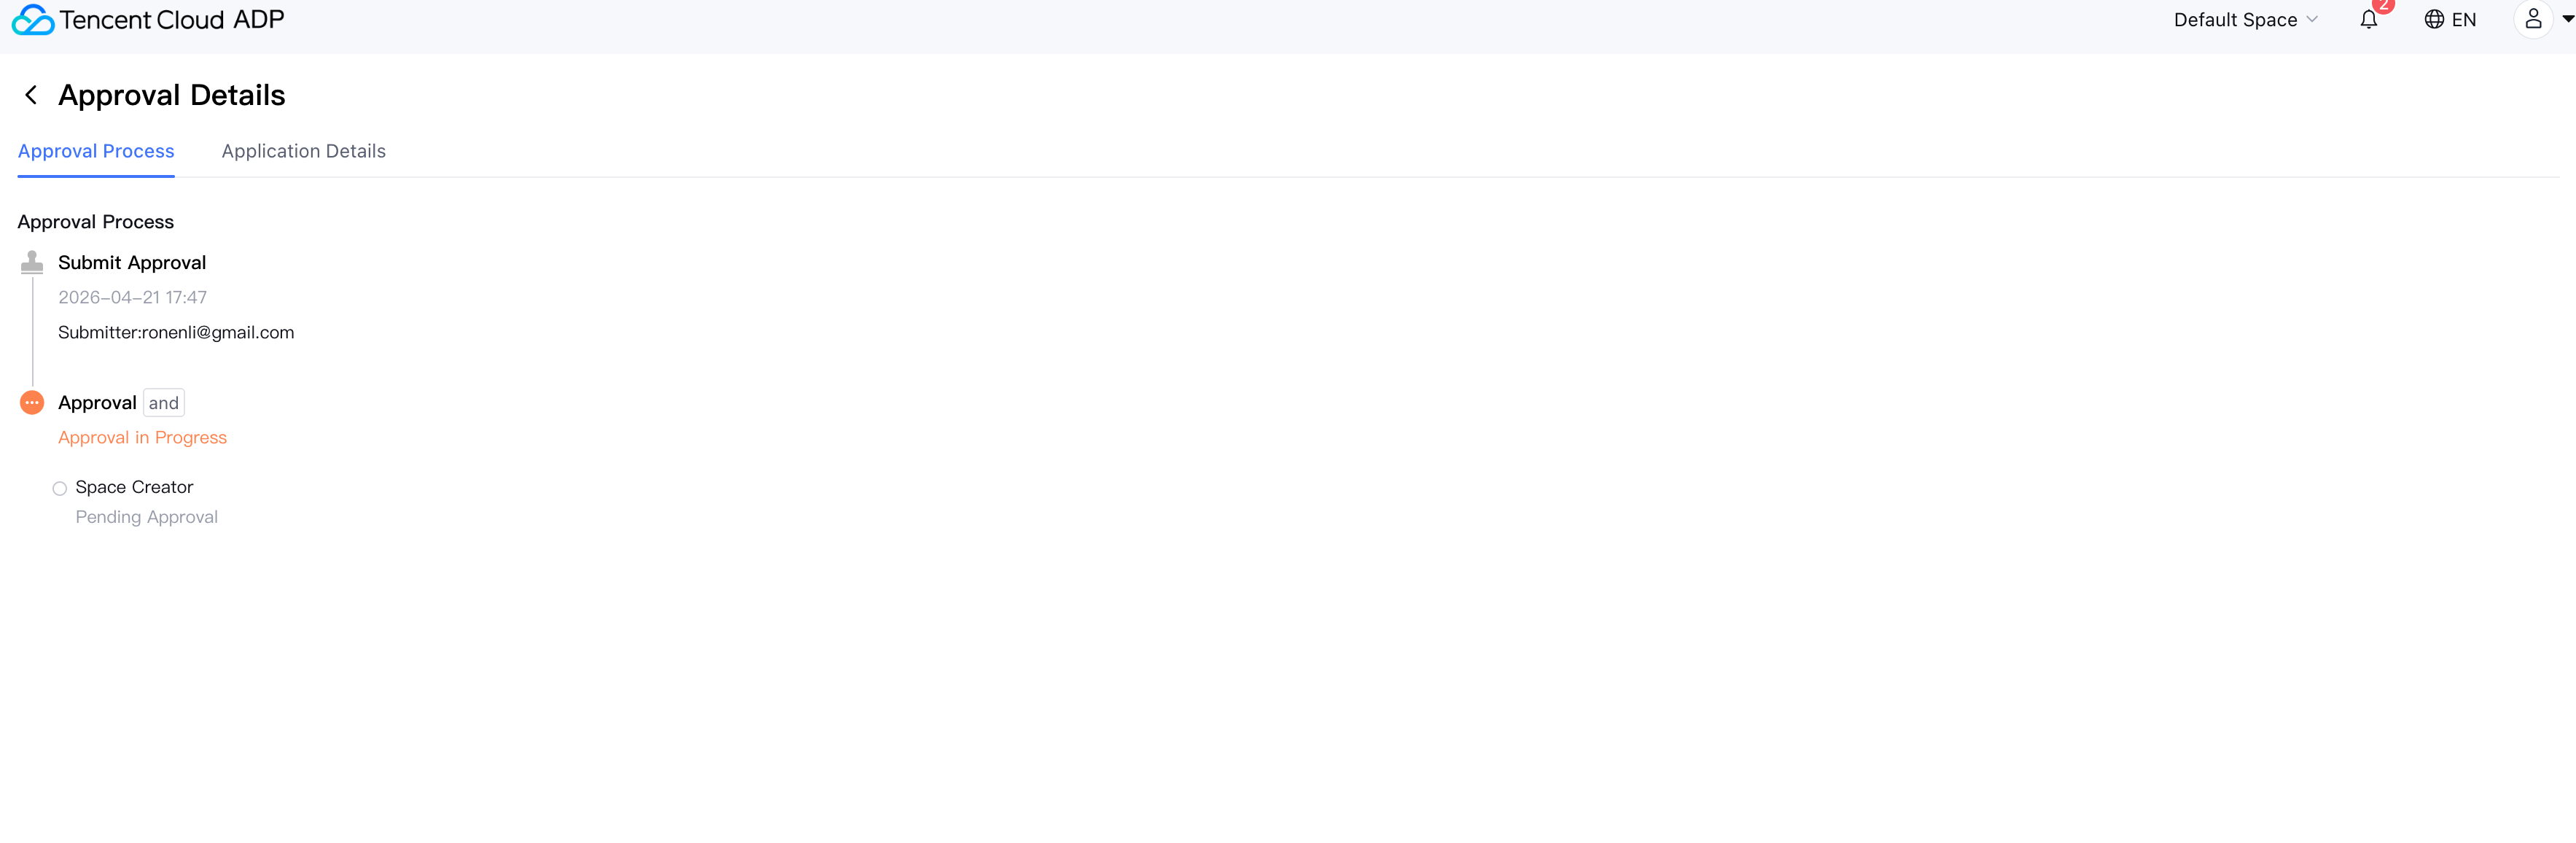
Task: Click the Pending Approval status label
Action: coord(146,517)
